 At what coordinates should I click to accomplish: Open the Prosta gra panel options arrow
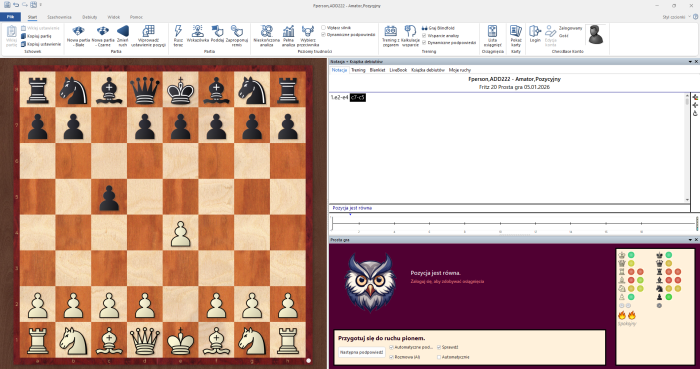click(x=690, y=240)
